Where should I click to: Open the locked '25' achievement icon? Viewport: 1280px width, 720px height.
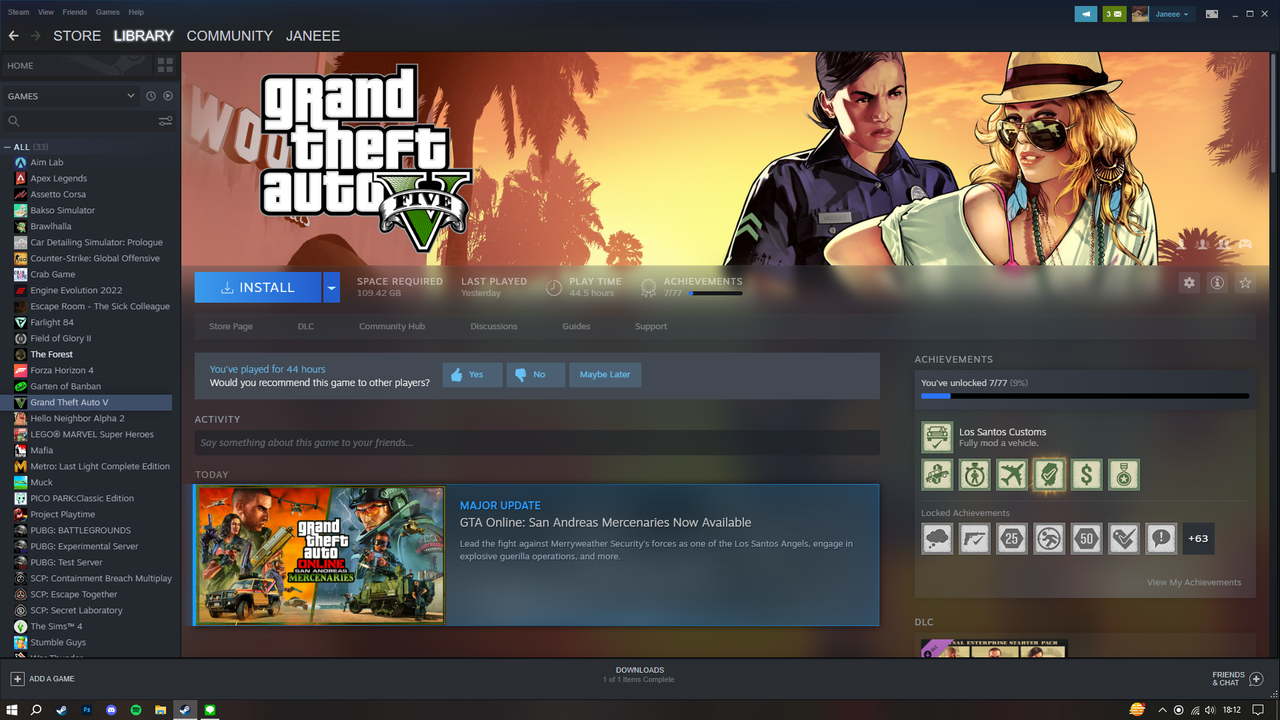click(x=1012, y=538)
